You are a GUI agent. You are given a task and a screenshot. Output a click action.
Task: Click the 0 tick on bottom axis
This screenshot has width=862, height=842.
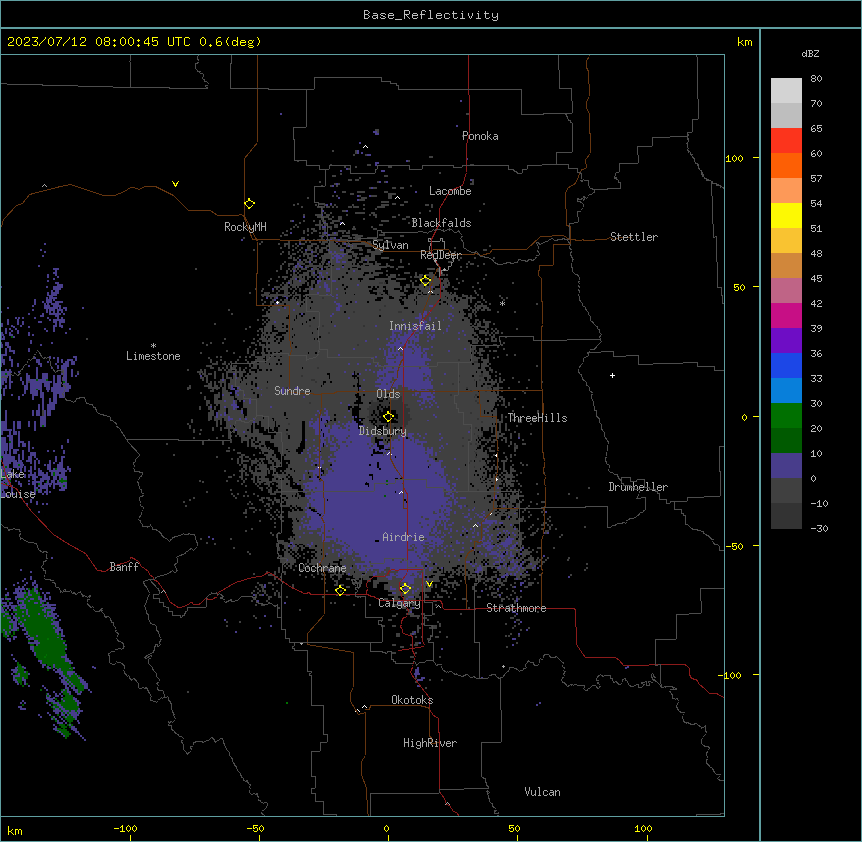386,828
